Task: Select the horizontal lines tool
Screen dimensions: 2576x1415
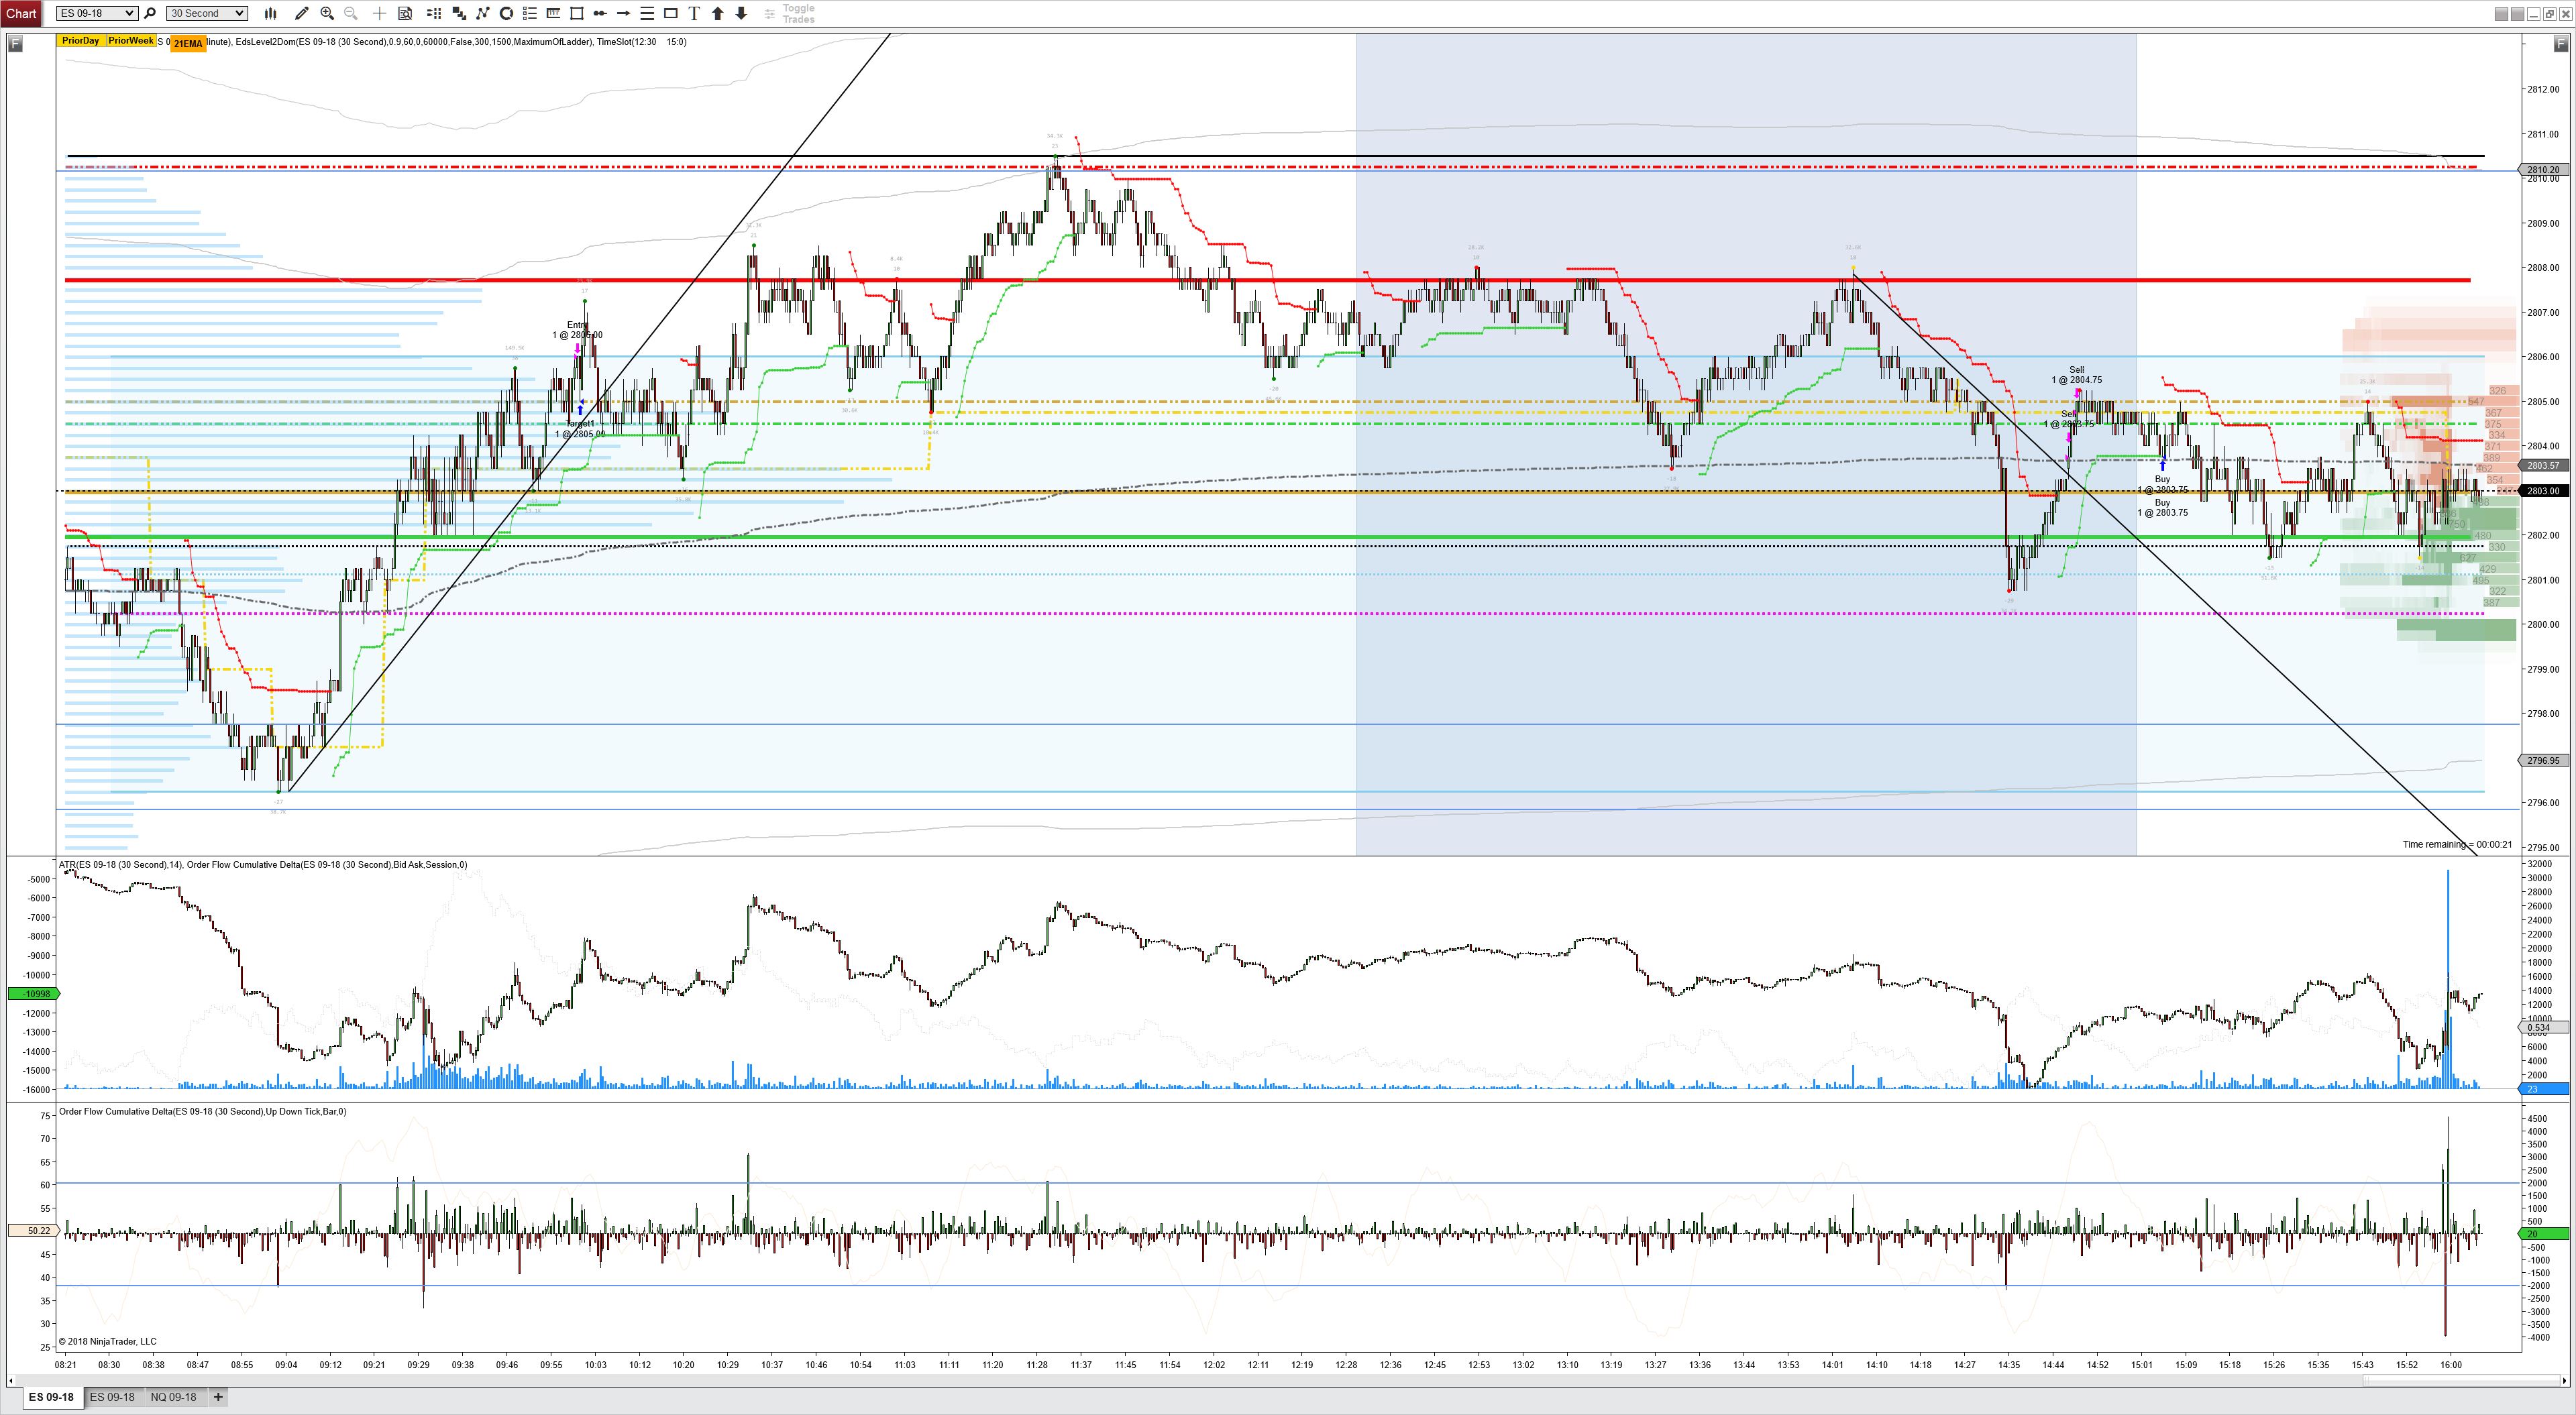Action: 647,13
